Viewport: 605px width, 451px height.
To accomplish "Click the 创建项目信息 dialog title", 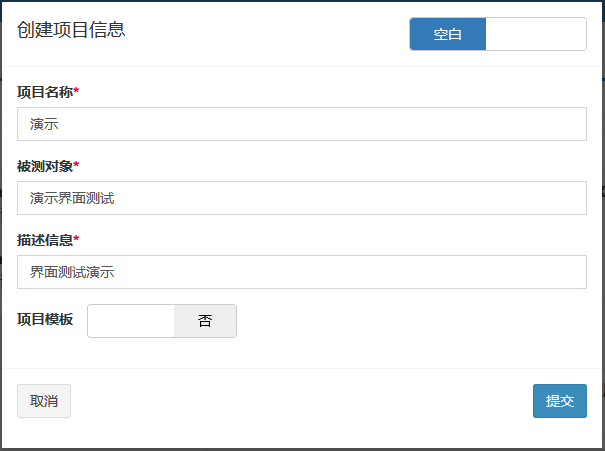I will [x=71, y=30].
